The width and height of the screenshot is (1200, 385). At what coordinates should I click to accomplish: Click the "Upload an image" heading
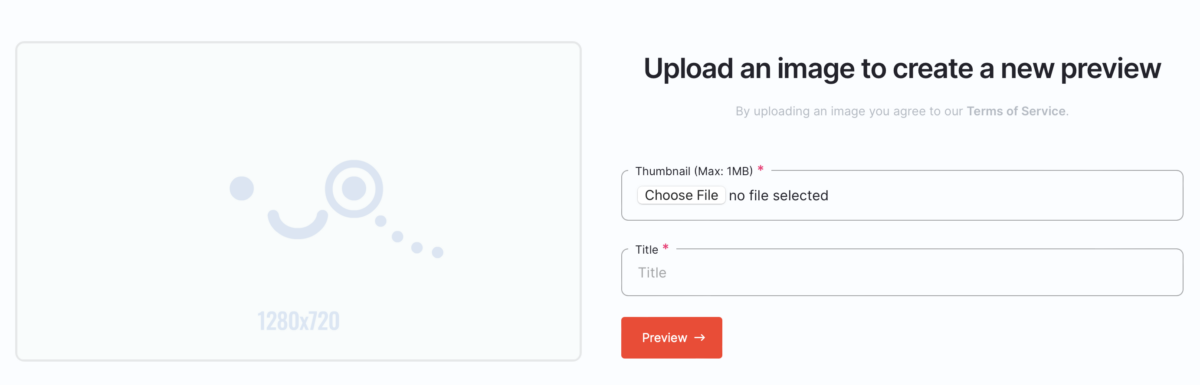click(x=902, y=68)
